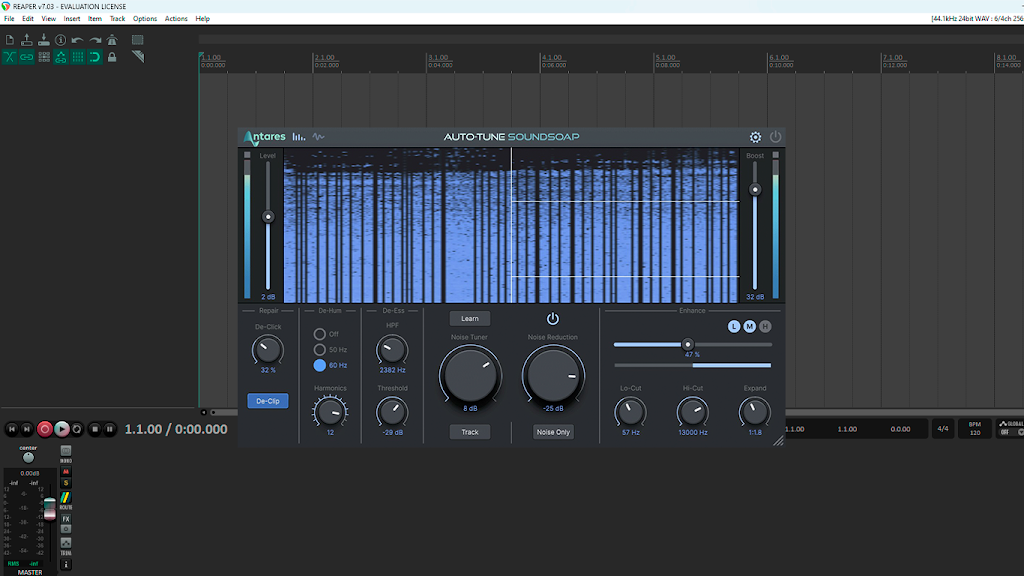Select De-Hum Off radio option
The image size is (1024, 576).
319,334
